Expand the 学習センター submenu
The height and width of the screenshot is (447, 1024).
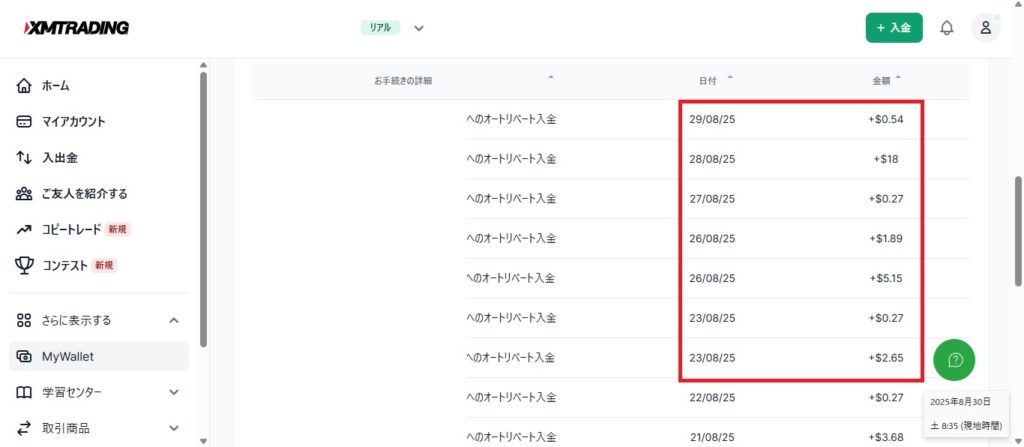click(174, 392)
